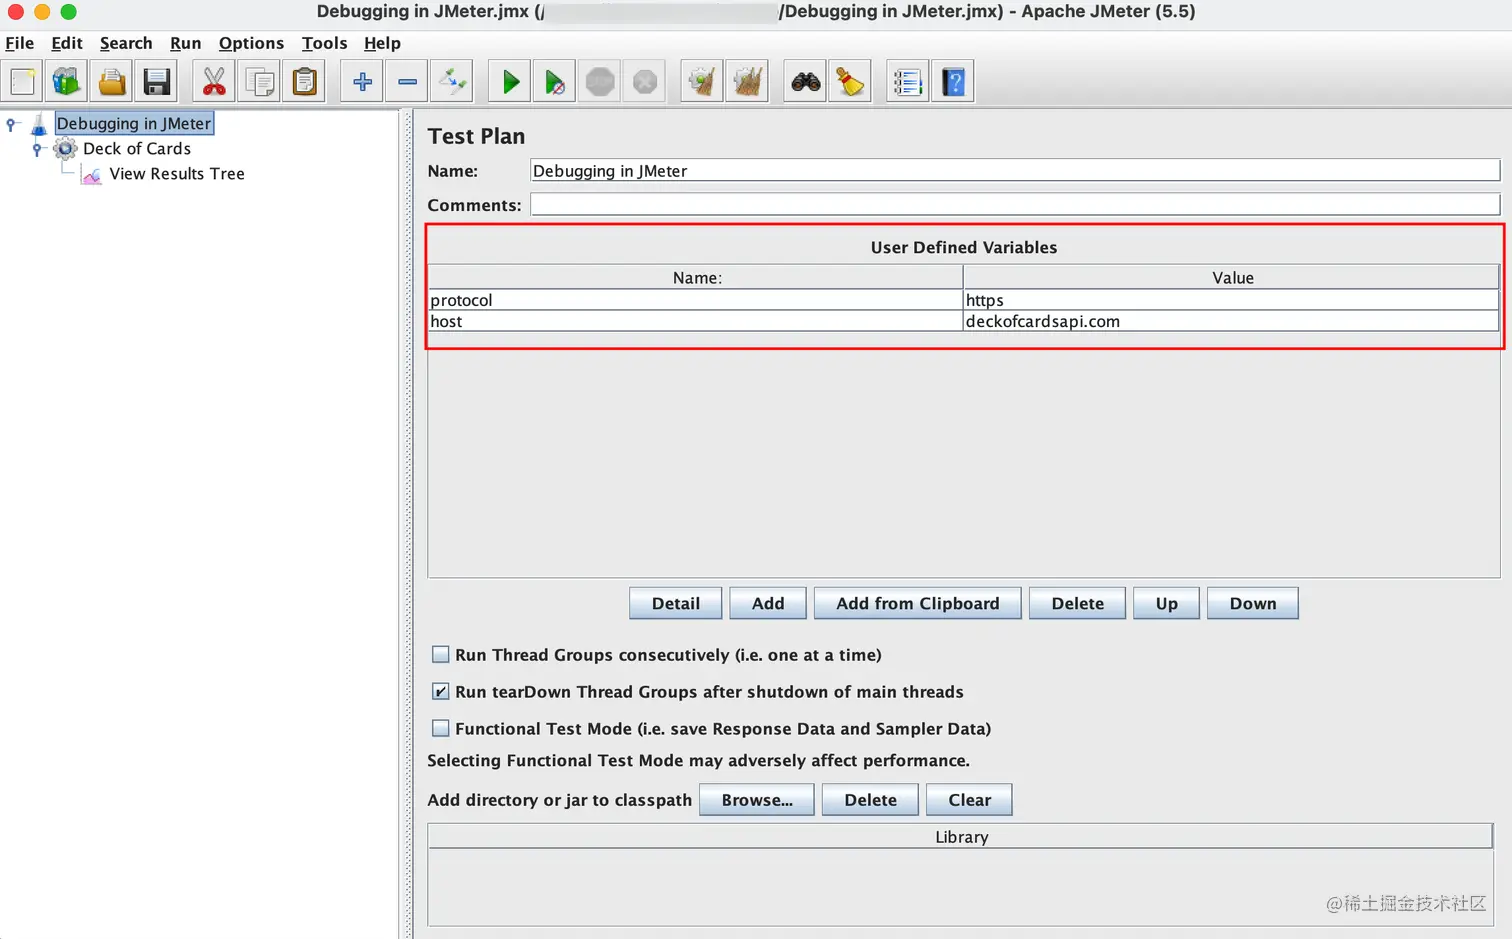Collapse the Debugging in JMeter tree node
The image size is (1512, 939).
click(11, 124)
